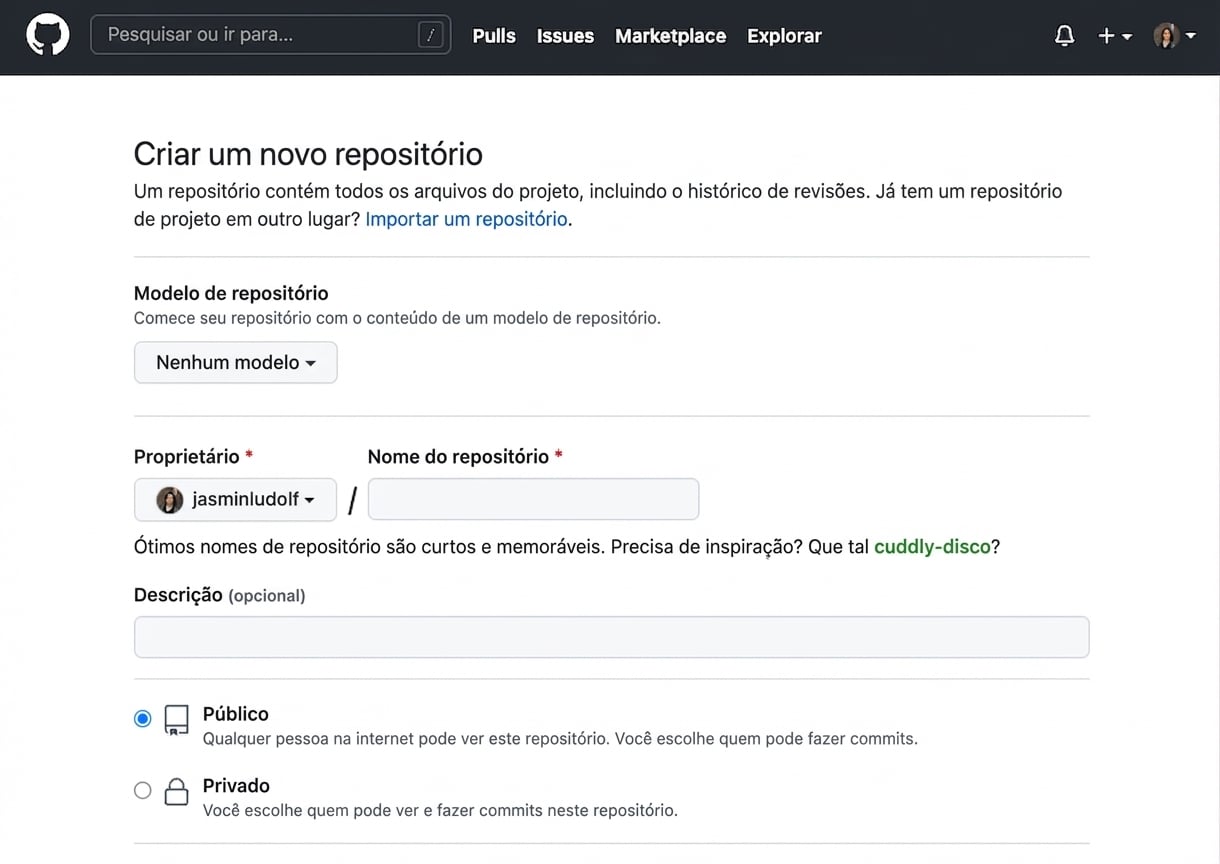Open the user avatar menu in header
1220x864 pixels.
point(1174,36)
